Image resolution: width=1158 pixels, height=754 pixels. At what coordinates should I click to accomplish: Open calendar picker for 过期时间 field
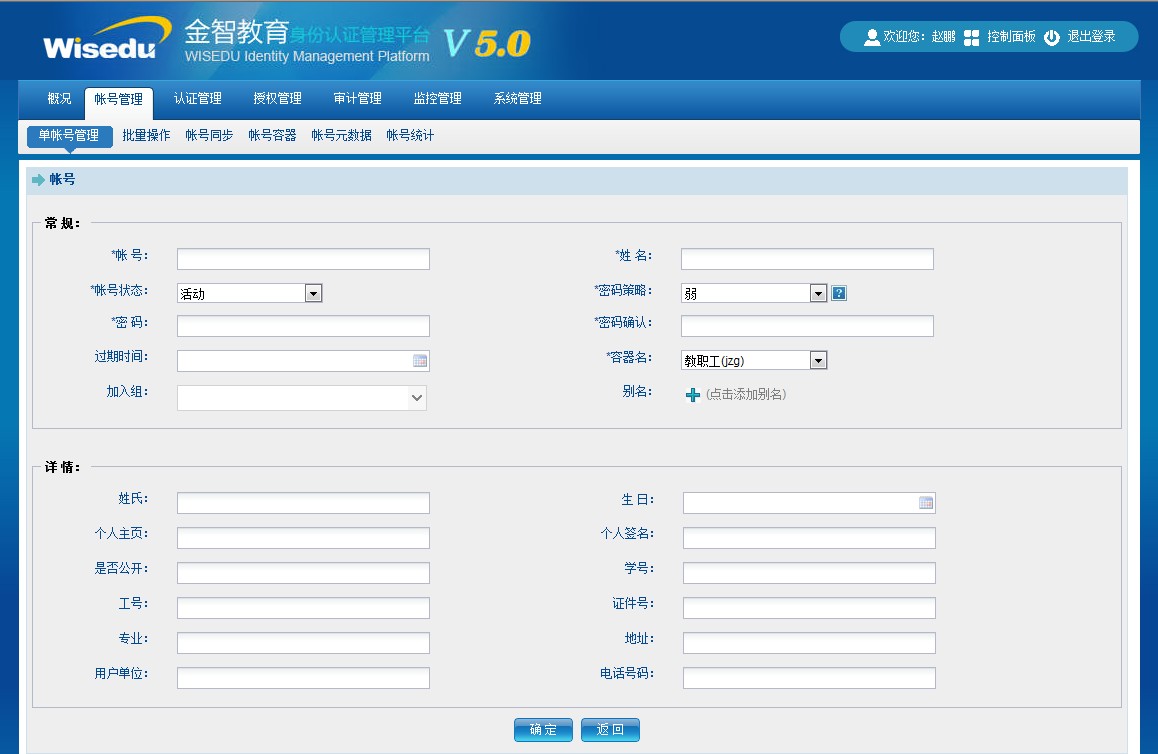tap(420, 361)
